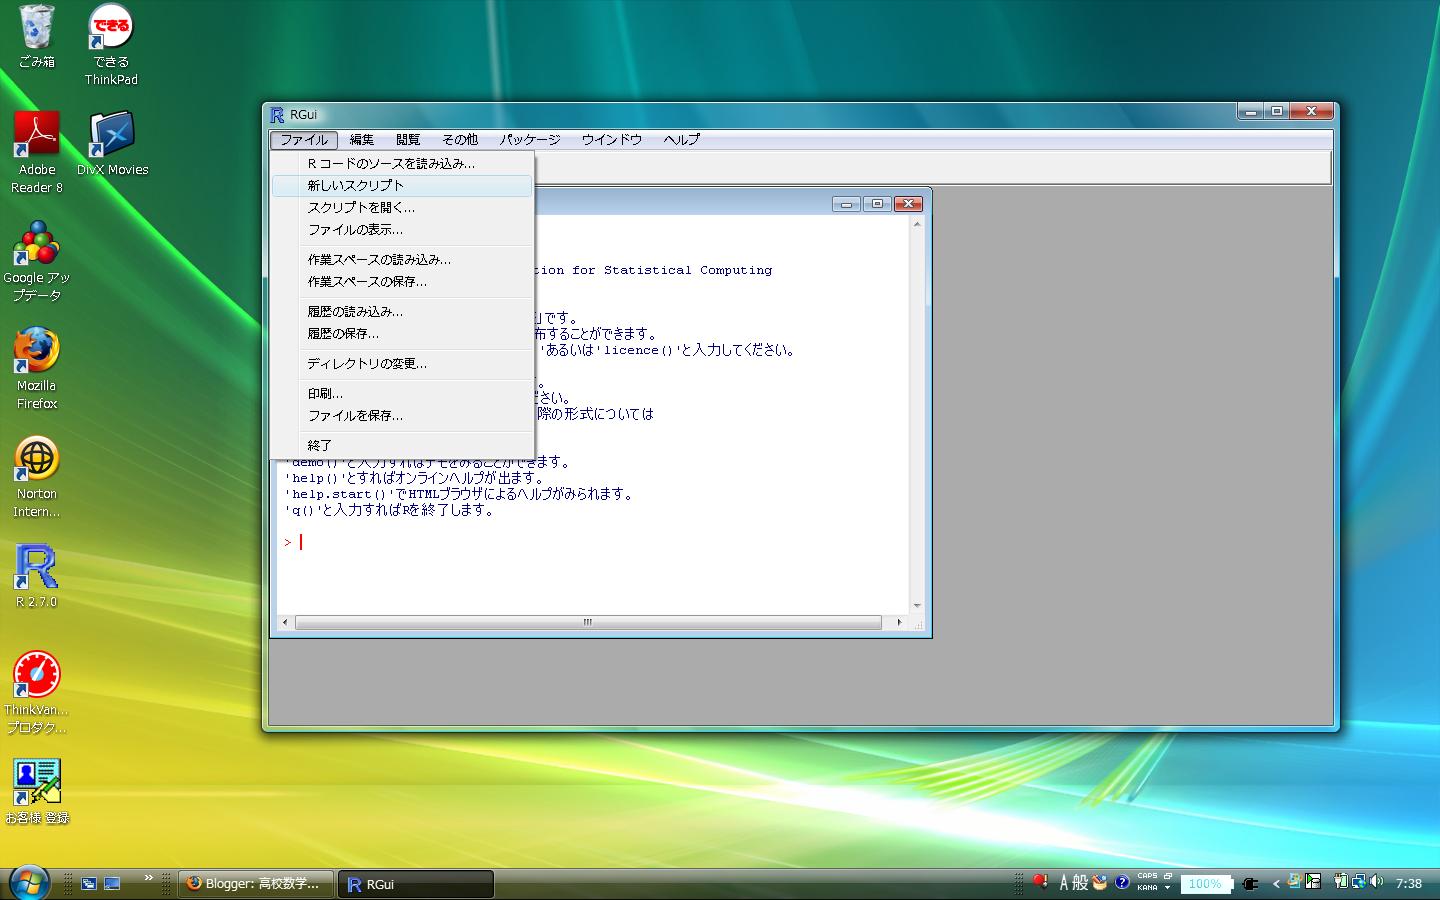Click the R Console command prompt line
The height and width of the screenshot is (900, 1440).
(x=593, y=542)
